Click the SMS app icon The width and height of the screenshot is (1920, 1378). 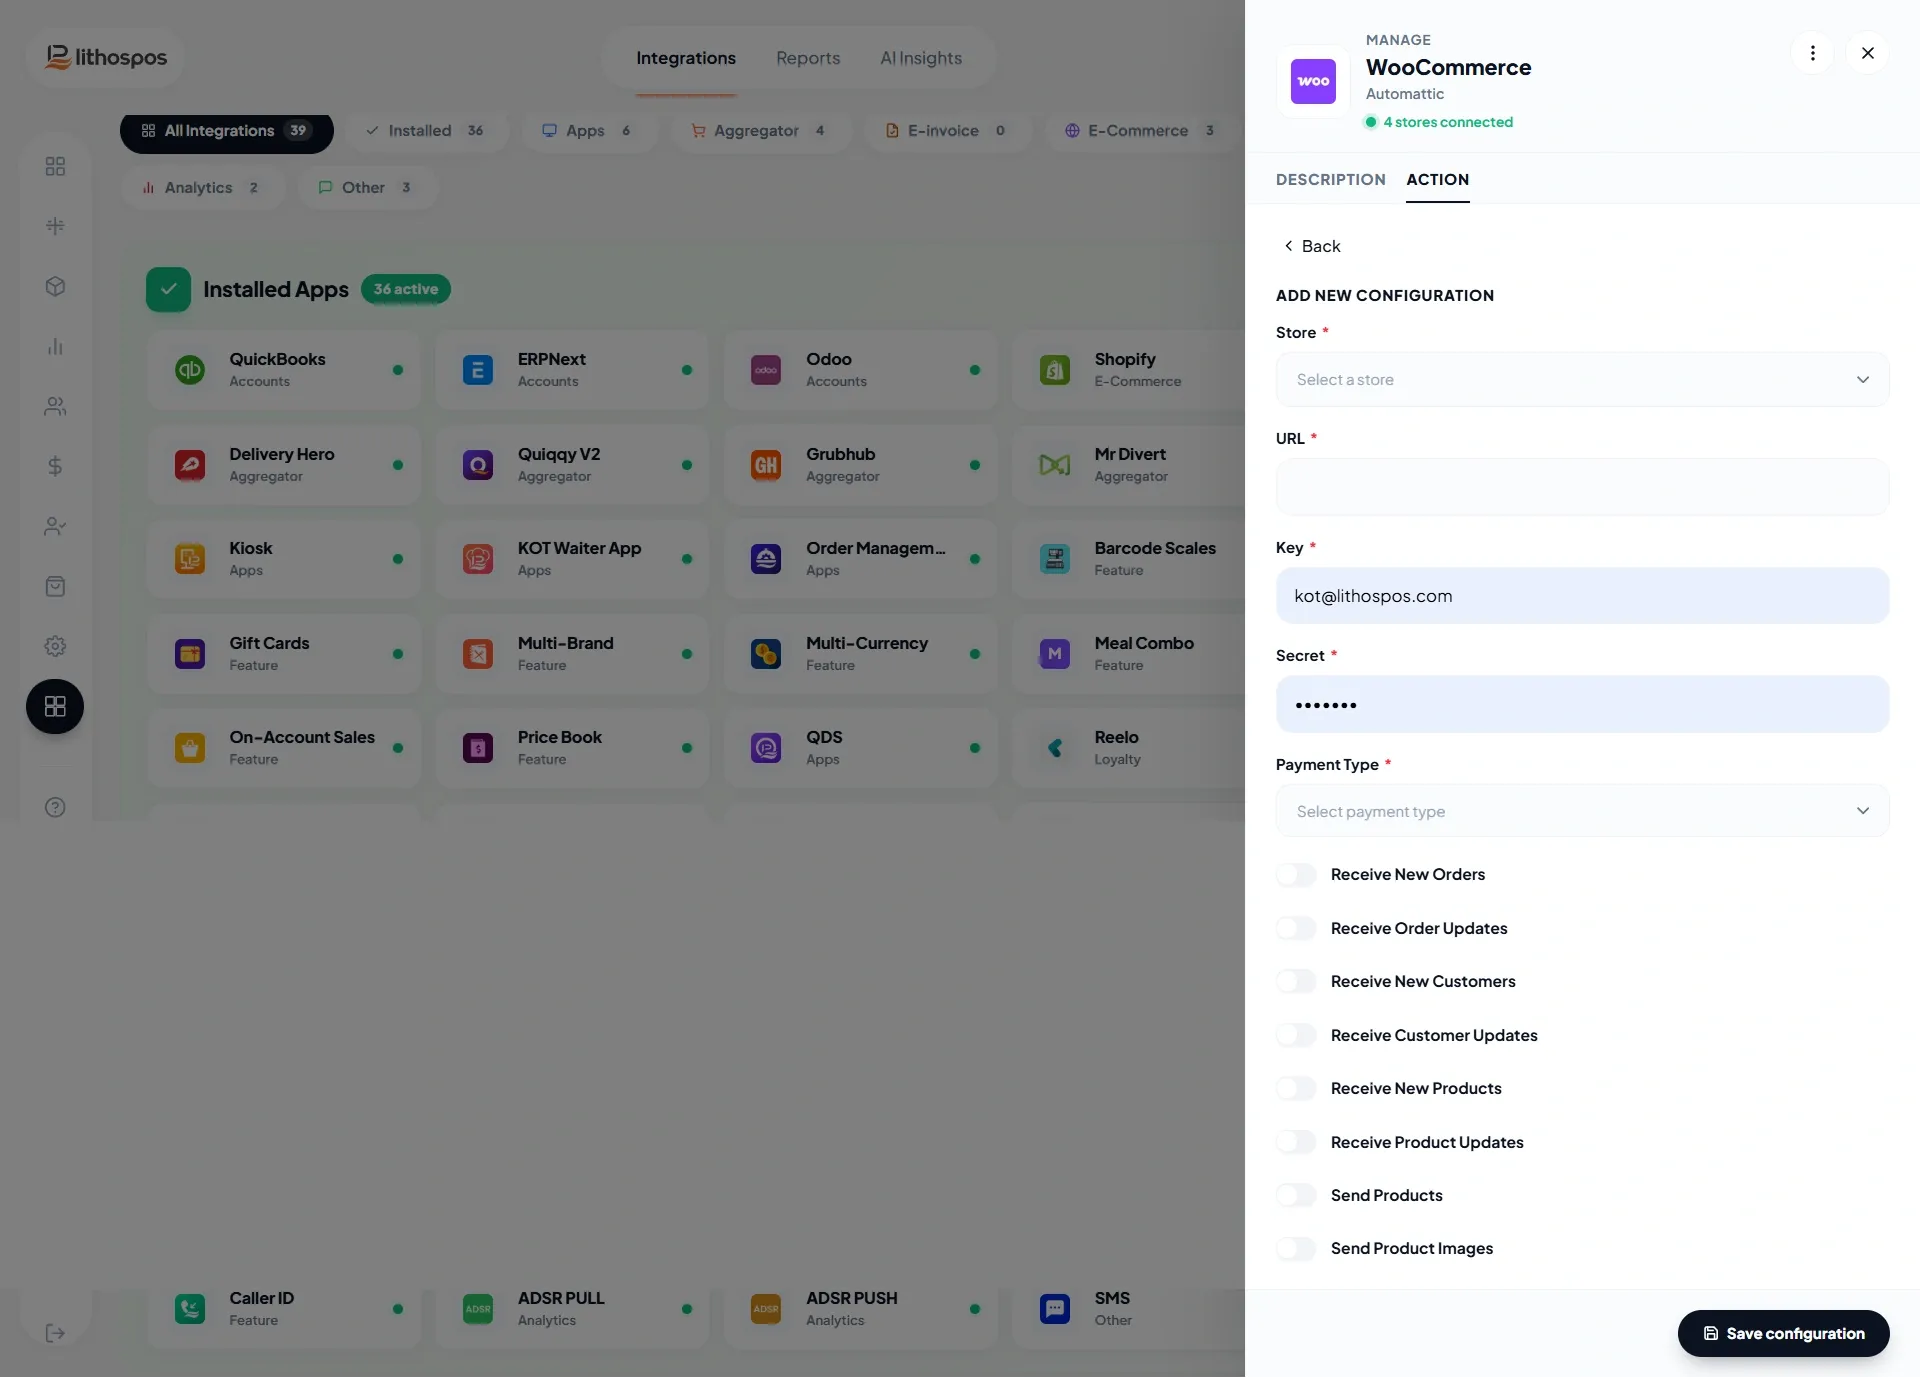1055,1309
